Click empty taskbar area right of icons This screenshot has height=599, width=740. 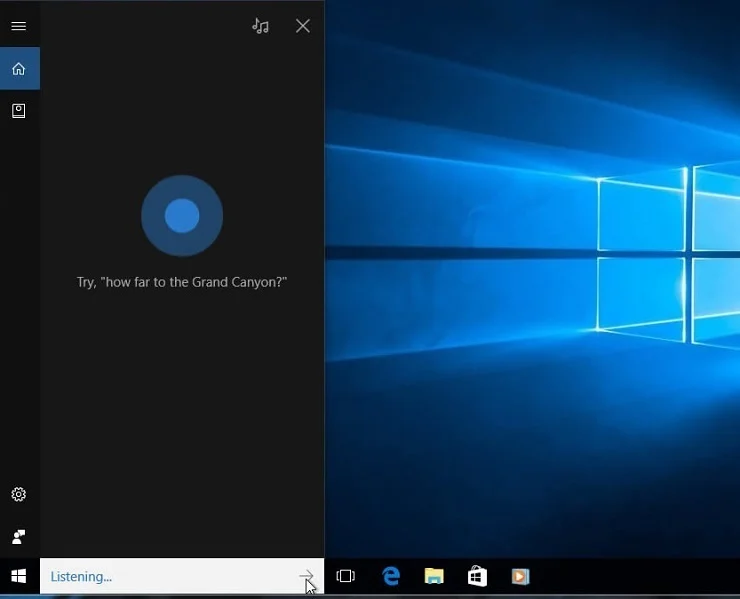[x=640, y=576]
